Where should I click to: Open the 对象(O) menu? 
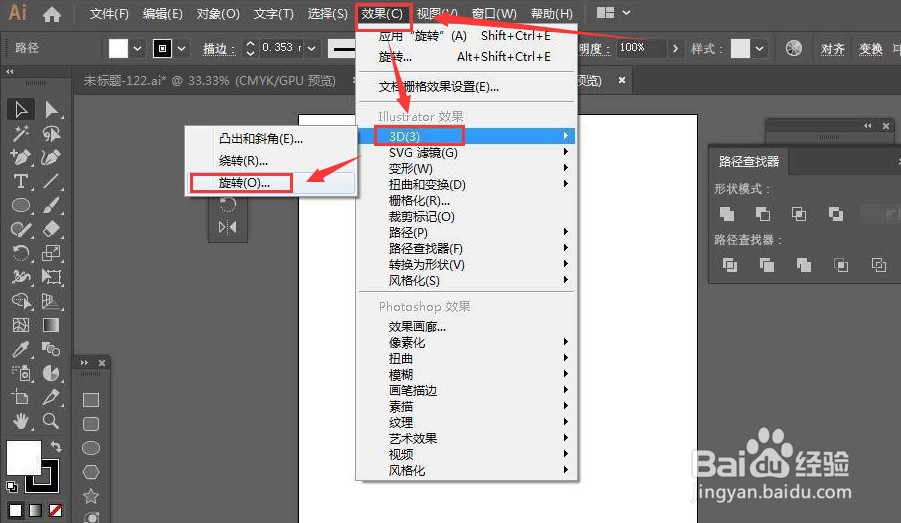(218, 14)
